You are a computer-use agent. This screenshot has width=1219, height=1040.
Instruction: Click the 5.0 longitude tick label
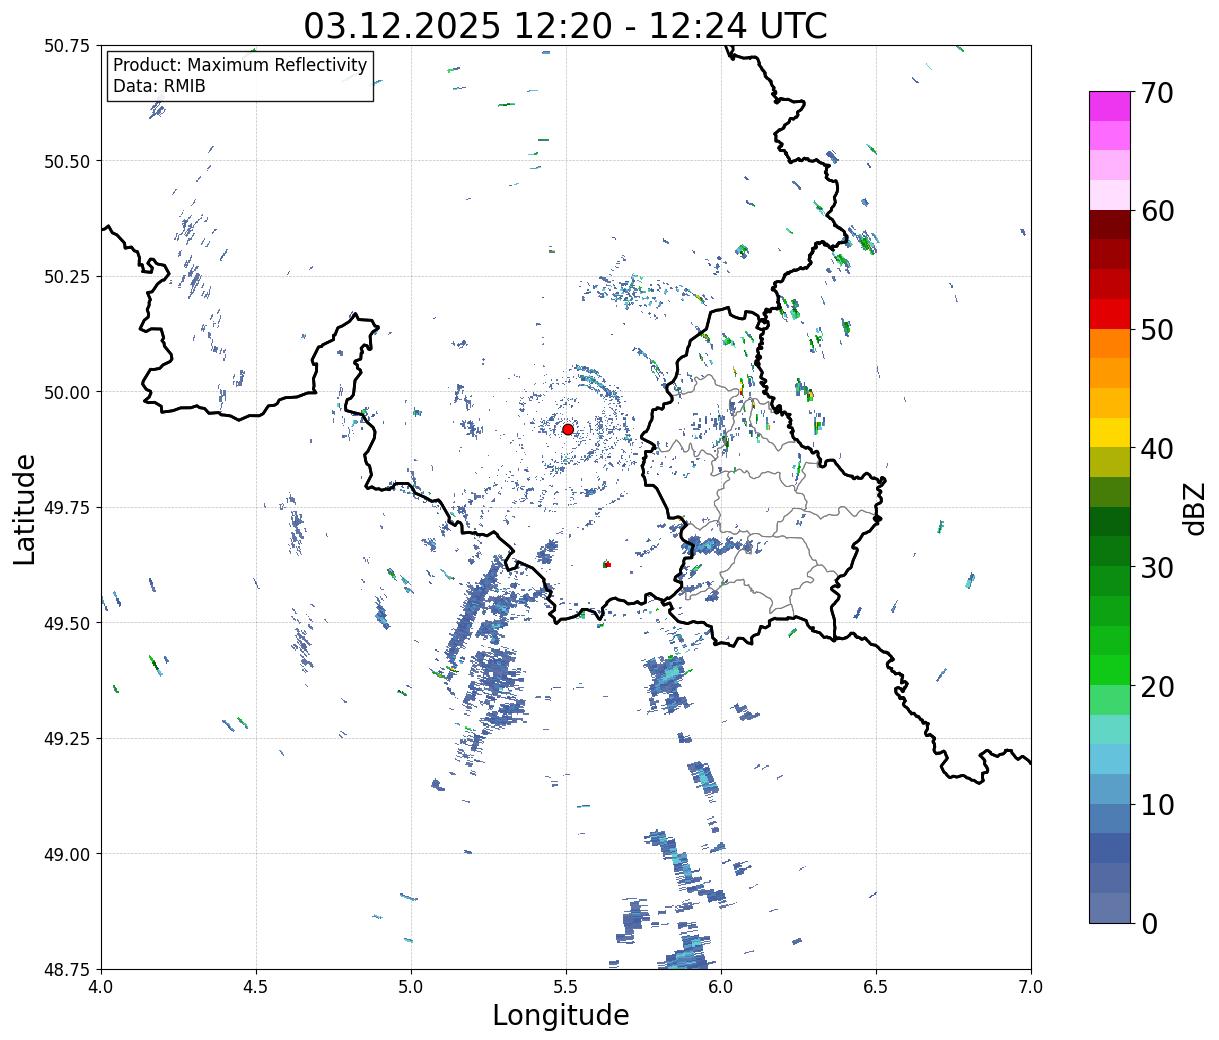[412, 987]
